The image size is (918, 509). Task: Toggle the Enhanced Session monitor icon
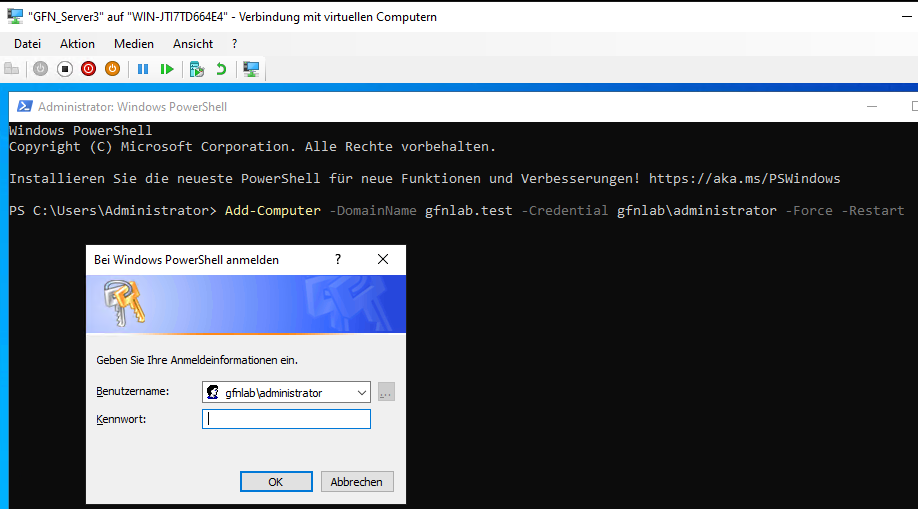point(251,69)
